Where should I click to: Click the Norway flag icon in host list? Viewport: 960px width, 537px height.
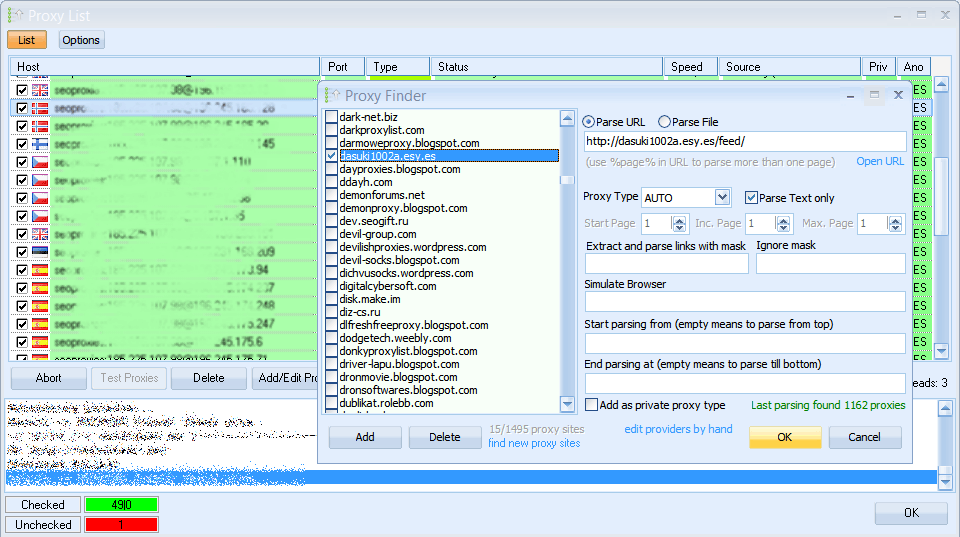point(40,108)
